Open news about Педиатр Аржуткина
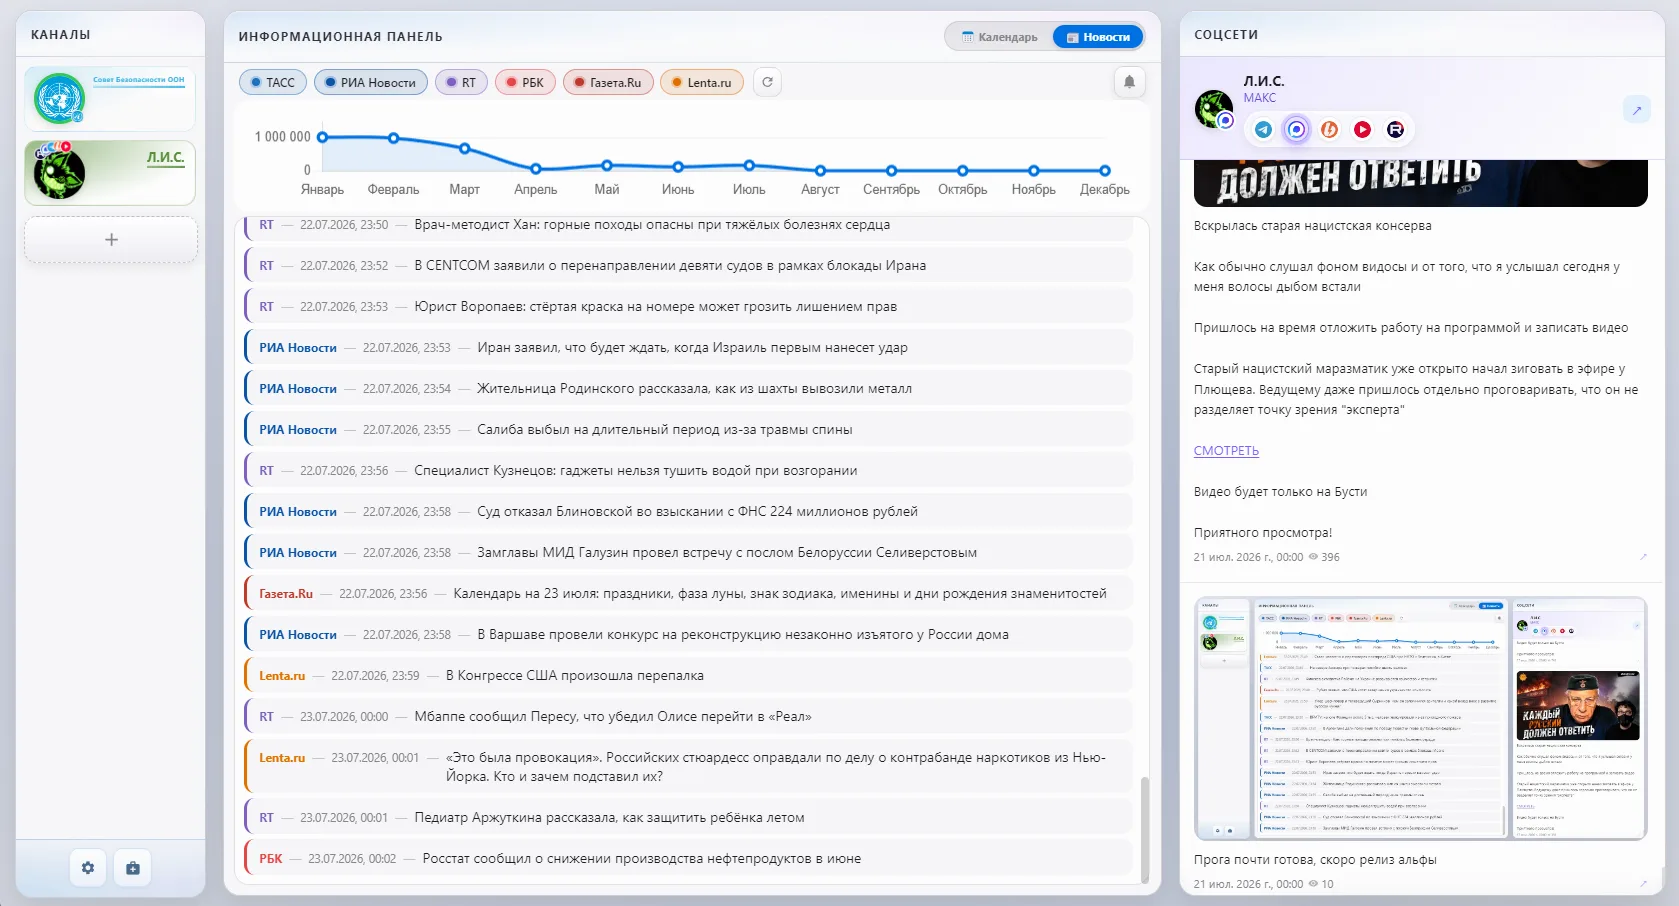The height and width of the screenshot is (906, 1679). point(689,818)
